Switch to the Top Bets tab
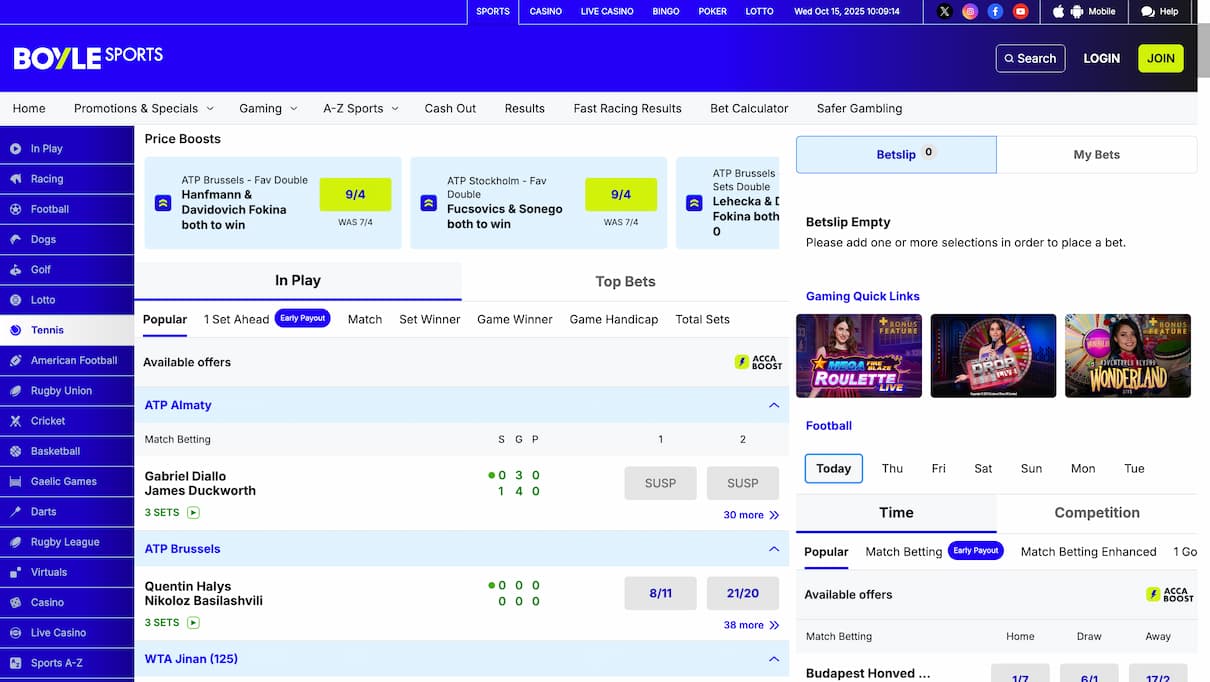Image resolution: width=1210 pixels, height=682 pixels. pos(625,282)
